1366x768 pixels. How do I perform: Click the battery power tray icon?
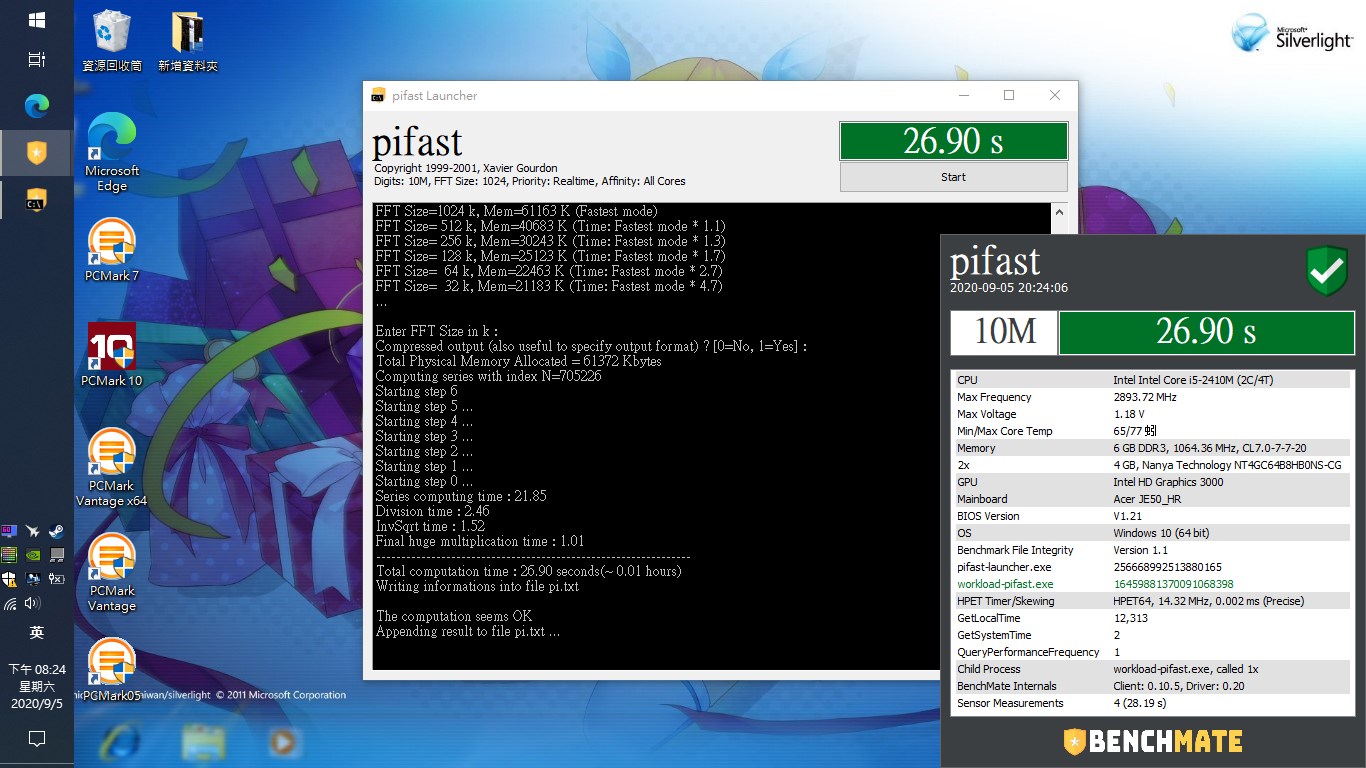click(57, 579)
